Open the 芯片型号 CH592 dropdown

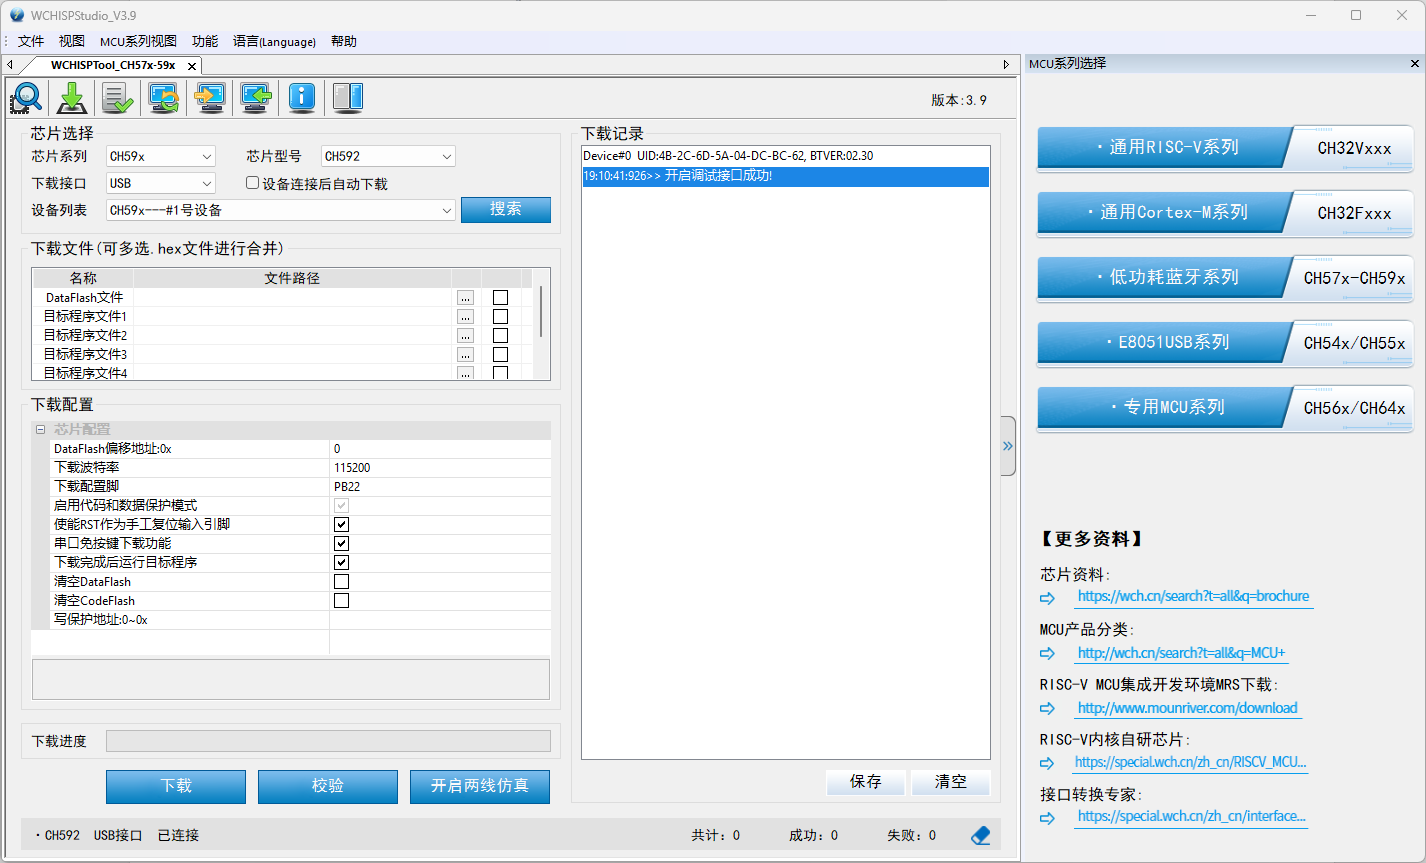(x=388, y=157)
